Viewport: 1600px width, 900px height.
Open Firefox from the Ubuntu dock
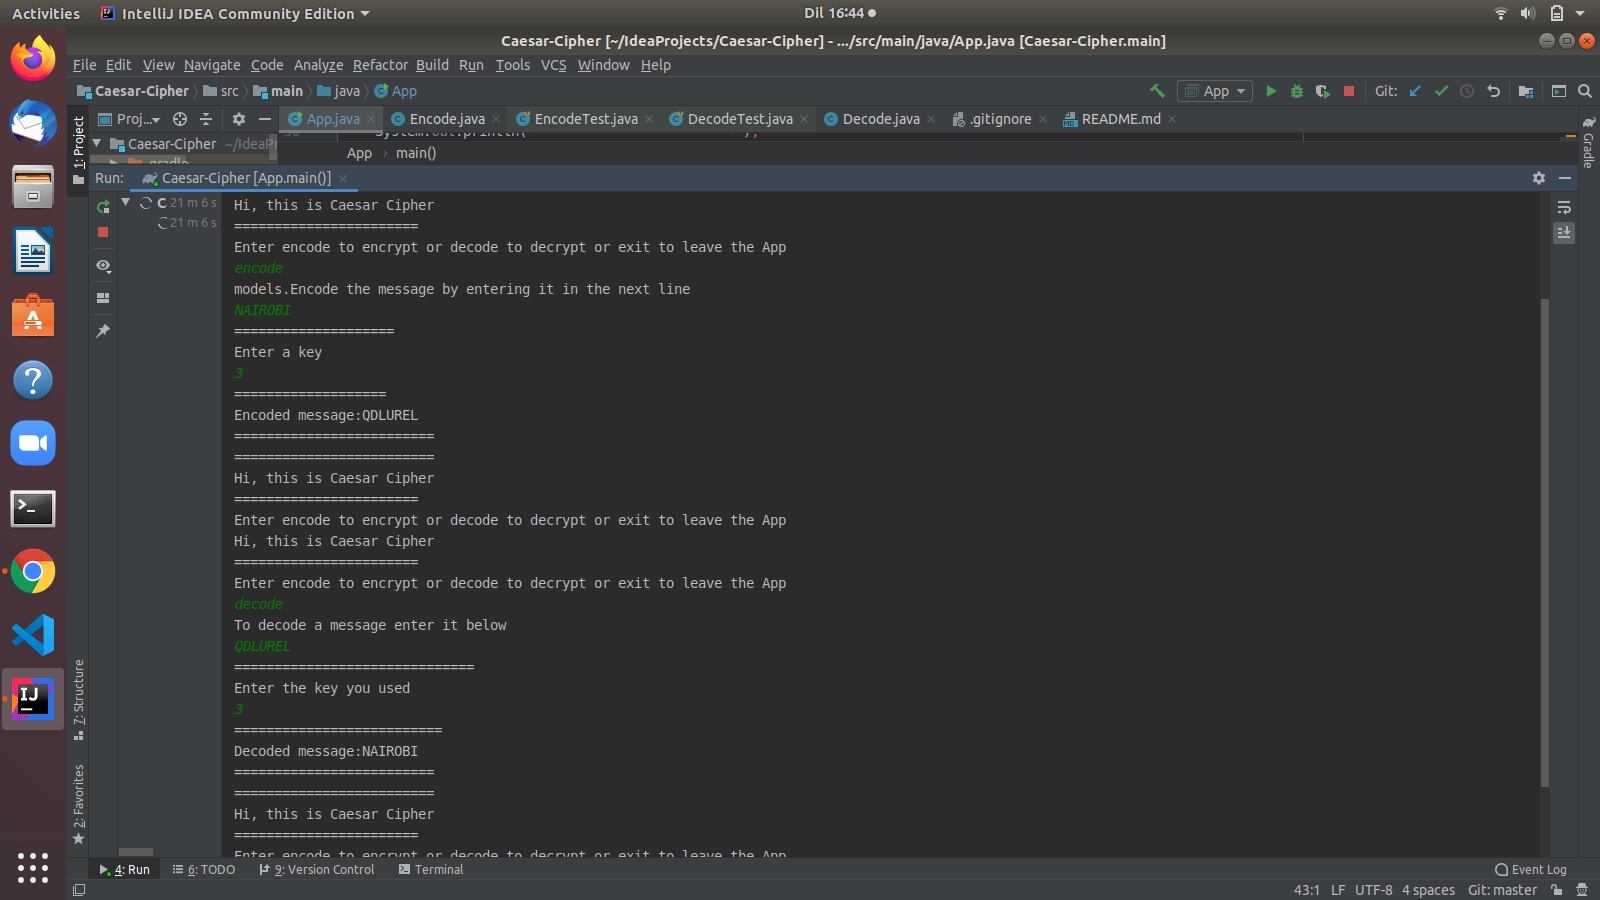pos(33,59)
